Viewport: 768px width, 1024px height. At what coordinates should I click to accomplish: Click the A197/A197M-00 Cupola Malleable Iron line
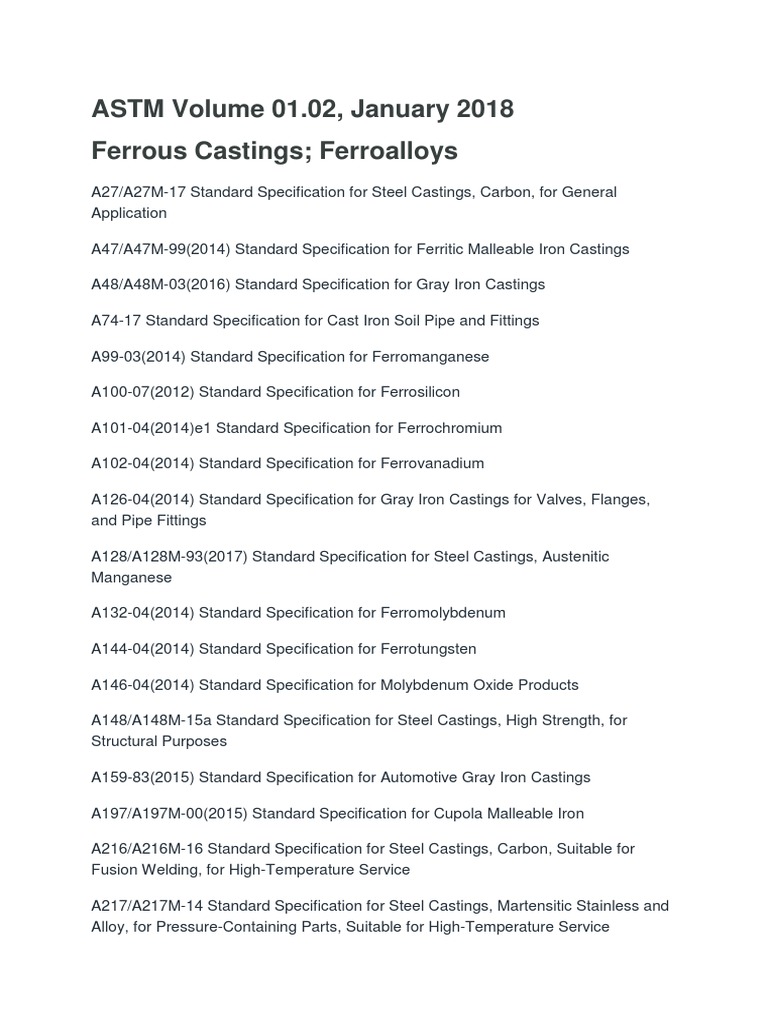338,814
